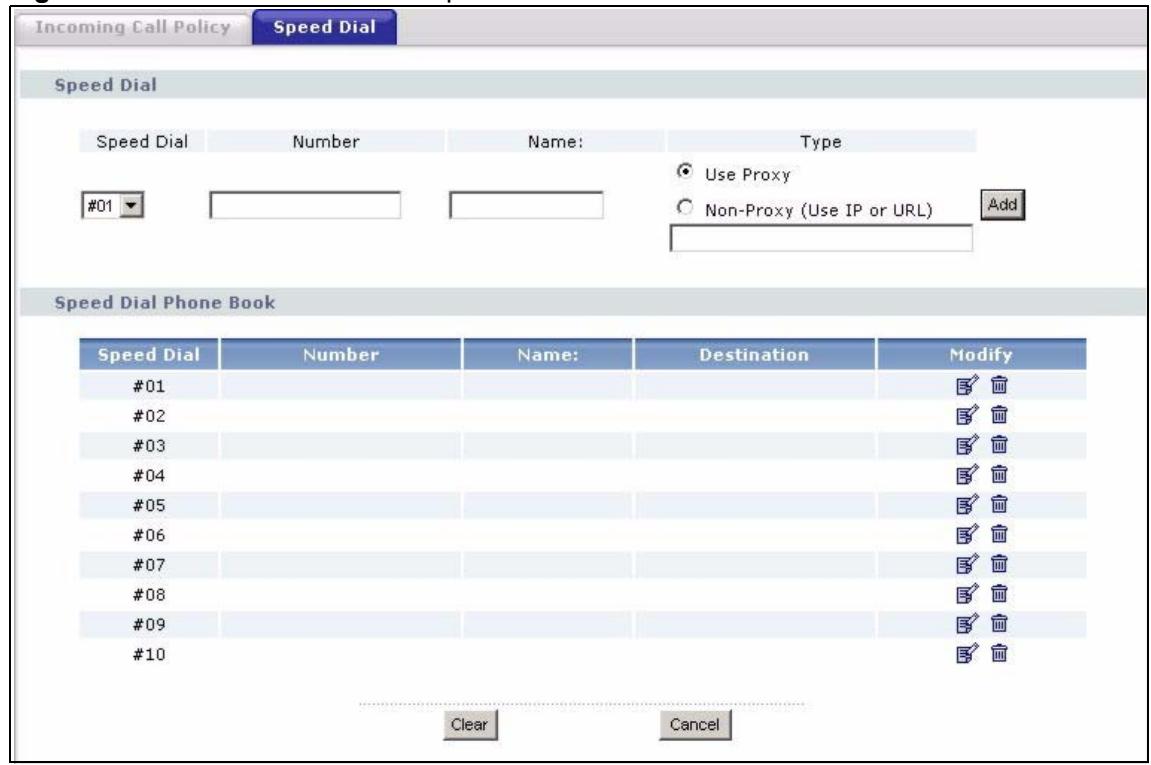This screenshot has height=765, width=1151.
Task: Delete speed dial entry #01
Action: tap(999, 385)
